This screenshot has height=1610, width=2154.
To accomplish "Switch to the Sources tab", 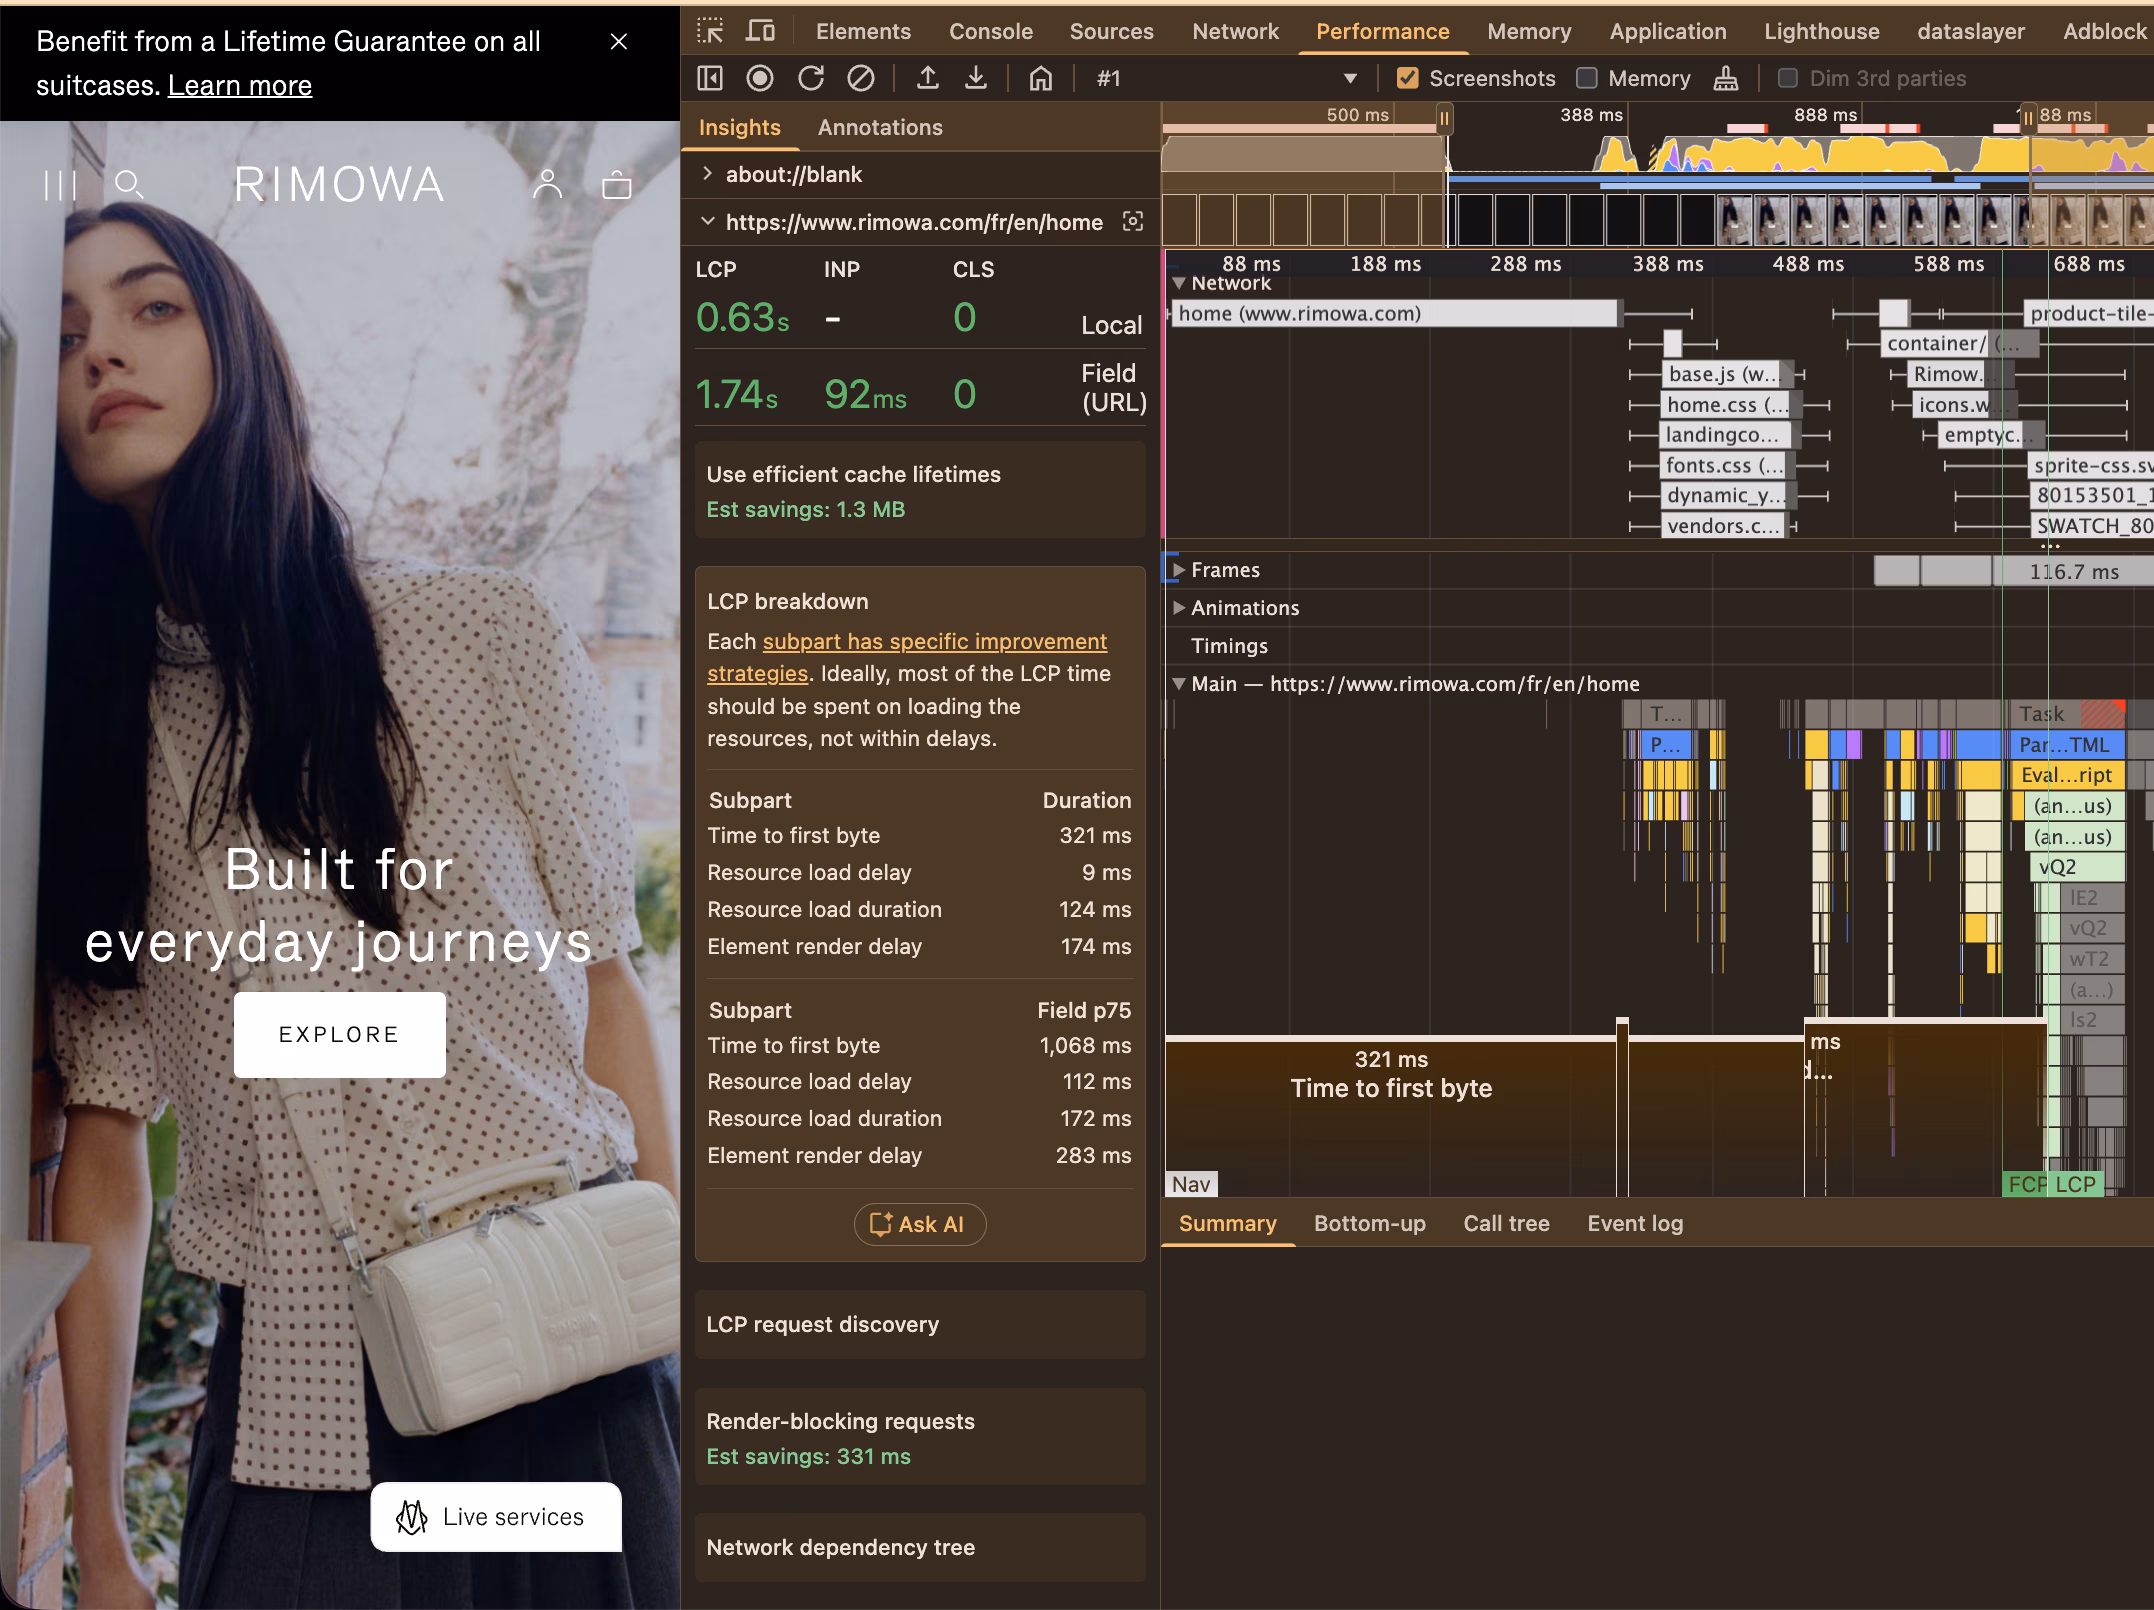I will [x=1112, y=31].
